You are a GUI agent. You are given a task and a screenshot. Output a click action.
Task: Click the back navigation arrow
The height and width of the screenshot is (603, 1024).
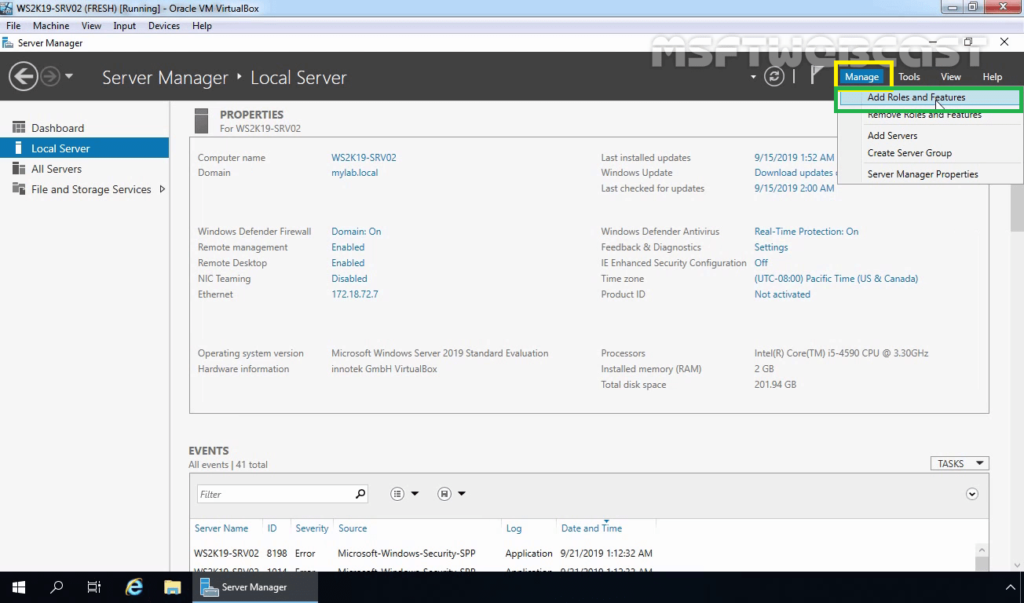[23, 76]
